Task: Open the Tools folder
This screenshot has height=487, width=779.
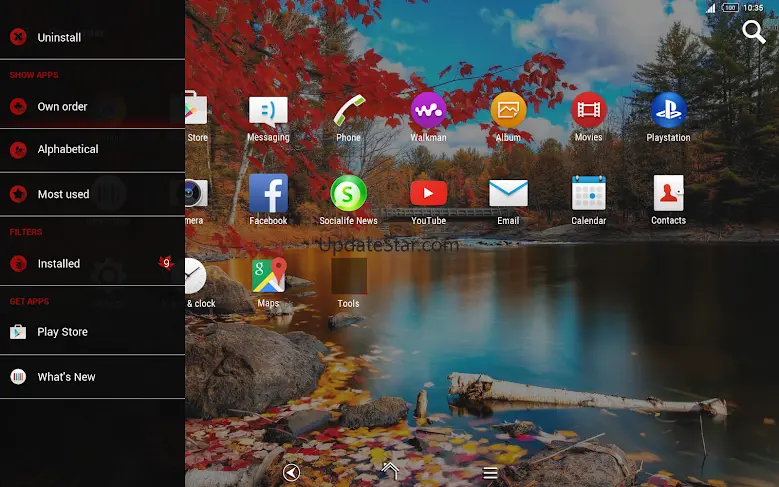Action: pyautogui.click(x=348, y=277)
